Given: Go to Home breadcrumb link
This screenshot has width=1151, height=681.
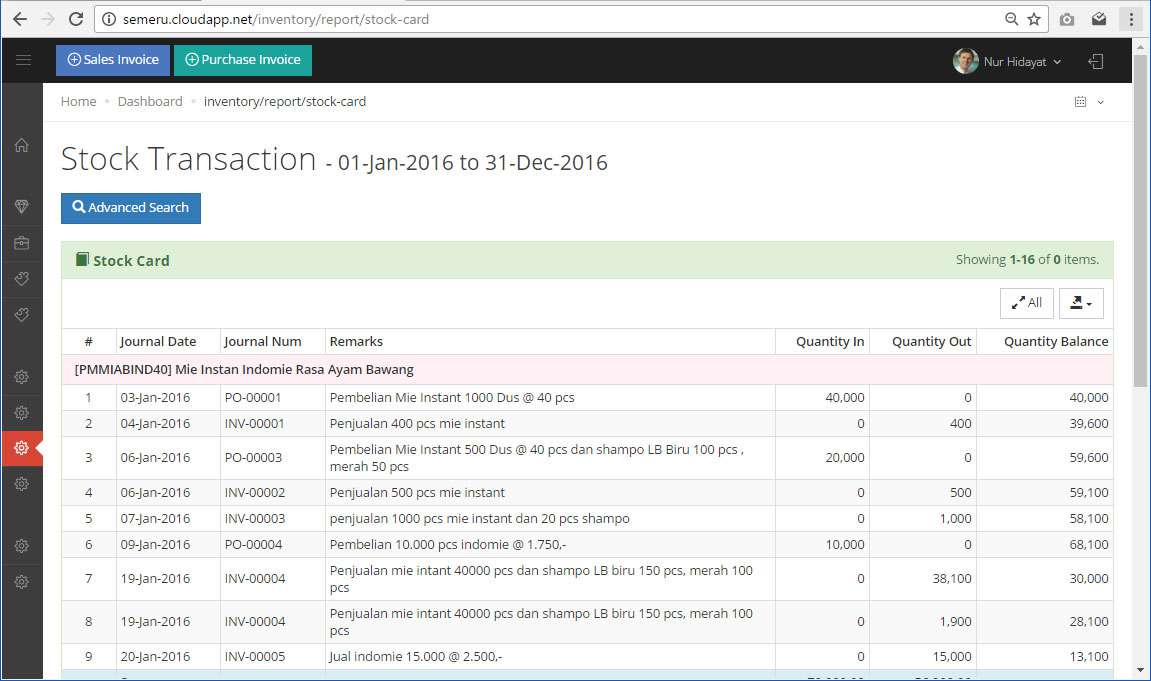Looking at the screenshot, I should pyautogui.click(x=78, y=101).
